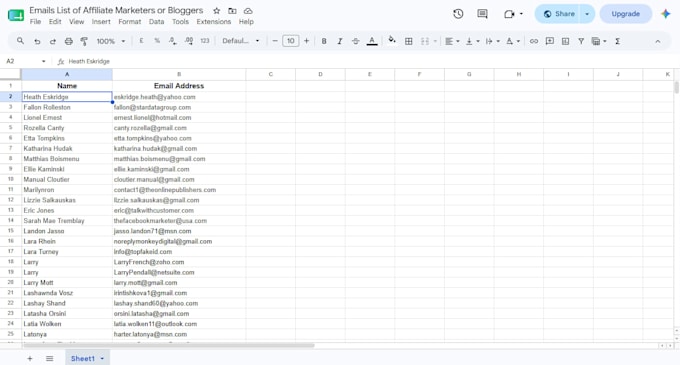Undo the last action
Screen dimensions: 680x365
[37, 41]
